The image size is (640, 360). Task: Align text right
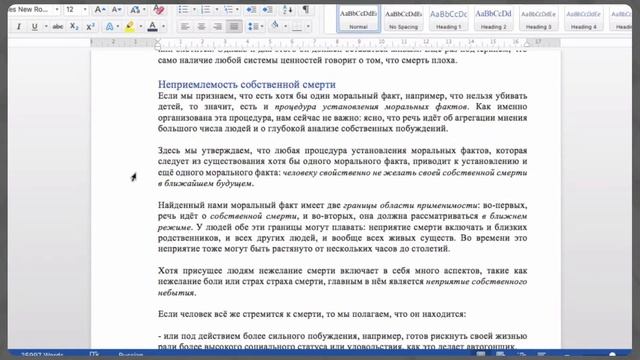(x=218, y=27)
